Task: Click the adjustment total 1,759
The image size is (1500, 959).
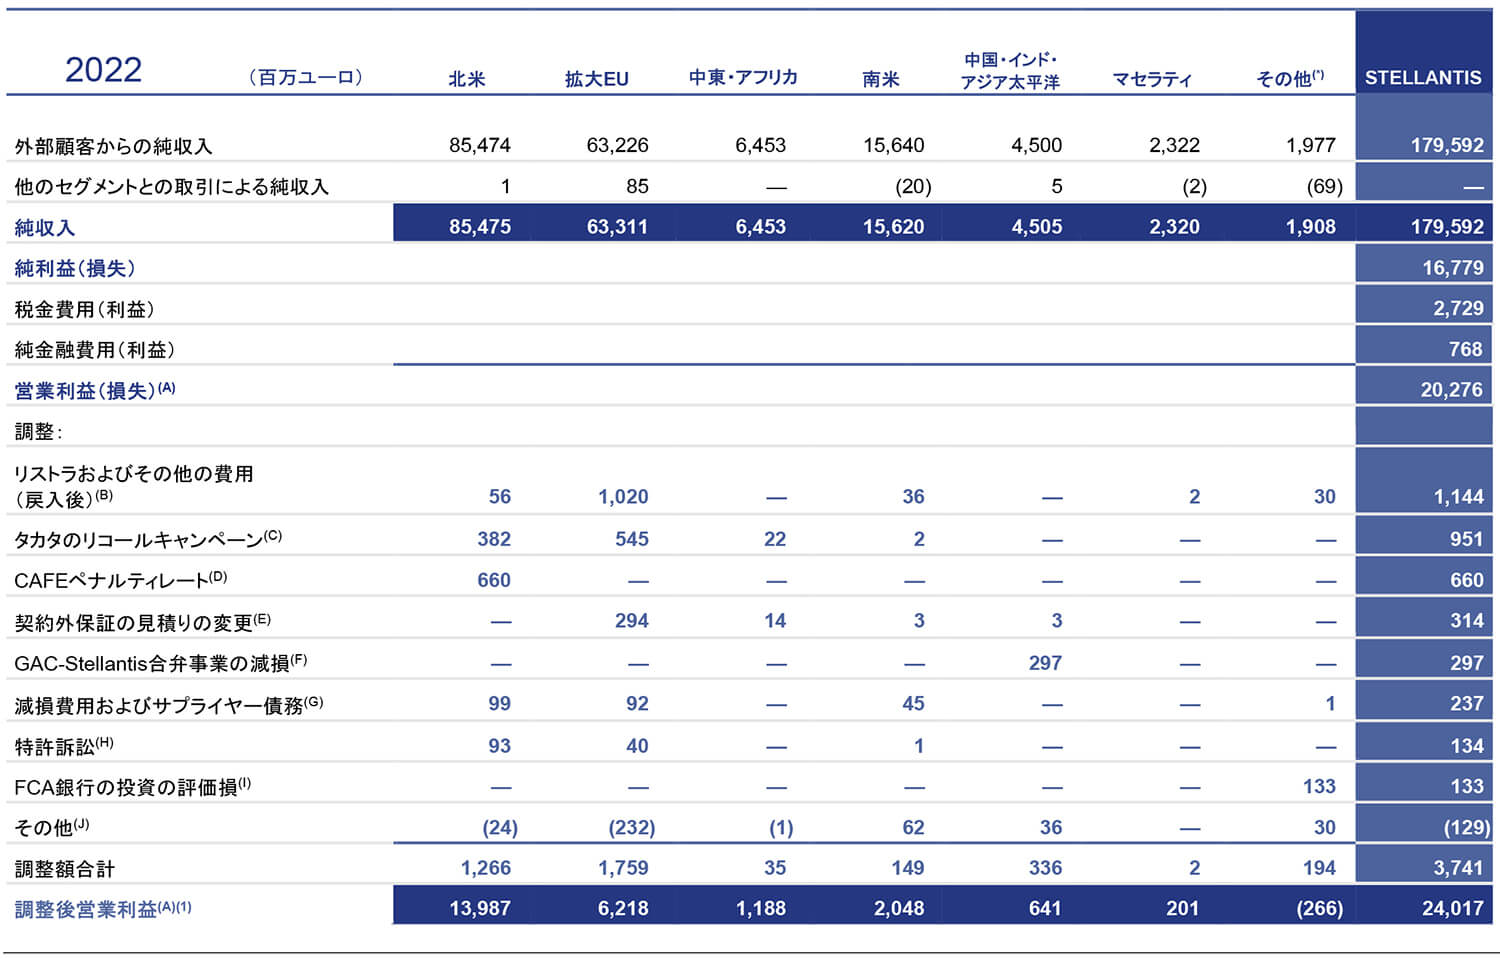Action: (x=623, y=868)
